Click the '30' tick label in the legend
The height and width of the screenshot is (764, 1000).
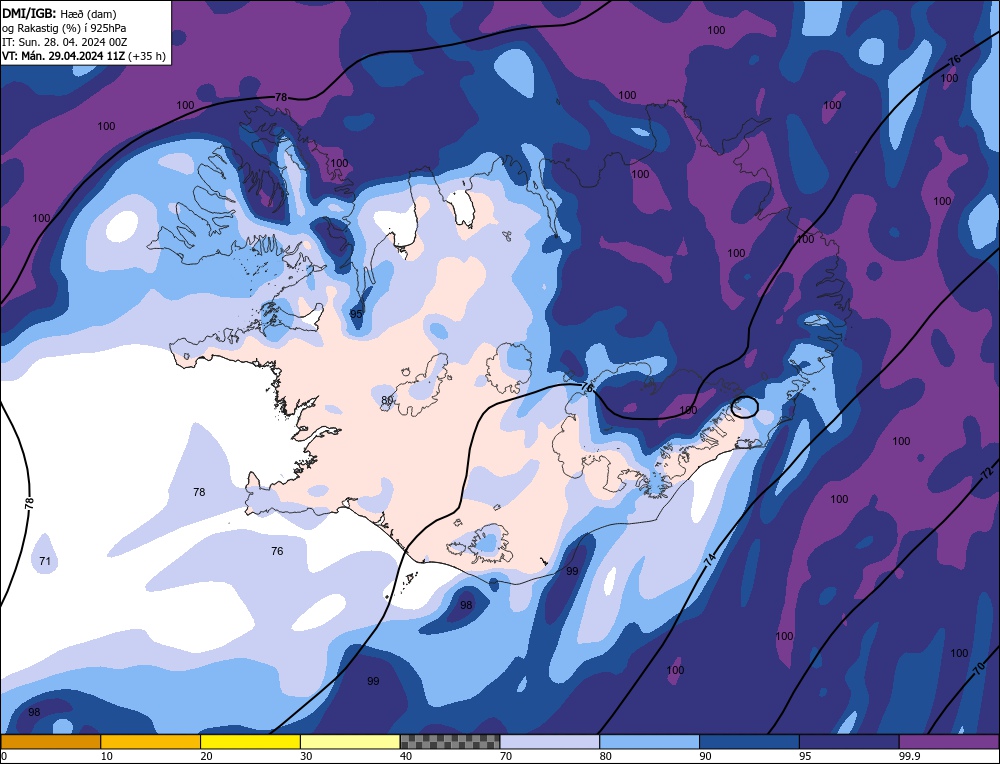point(306,756)
